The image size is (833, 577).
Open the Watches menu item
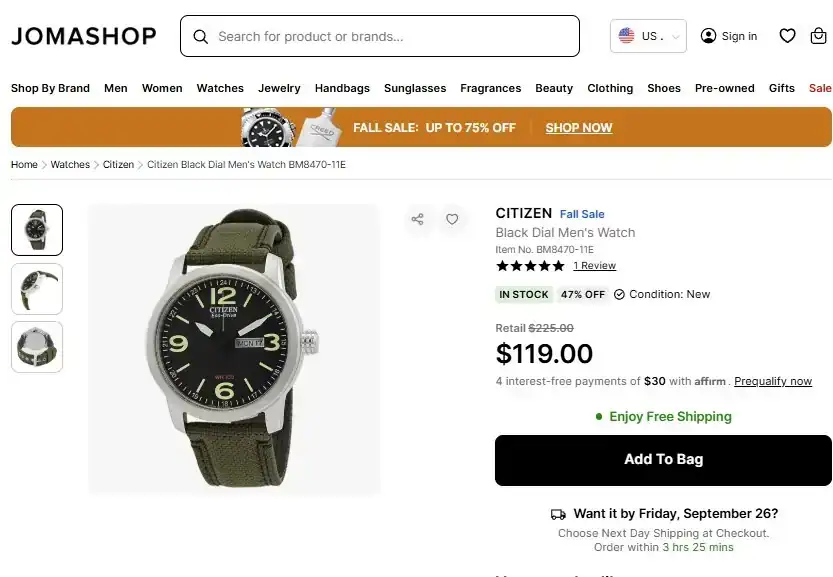[220, 88]
